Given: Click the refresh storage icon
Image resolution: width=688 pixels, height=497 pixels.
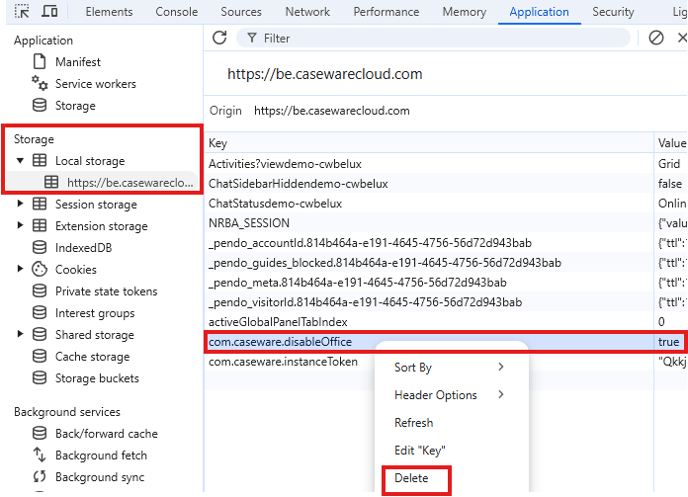Looking at the screenshot, I should tap(219, 38).
